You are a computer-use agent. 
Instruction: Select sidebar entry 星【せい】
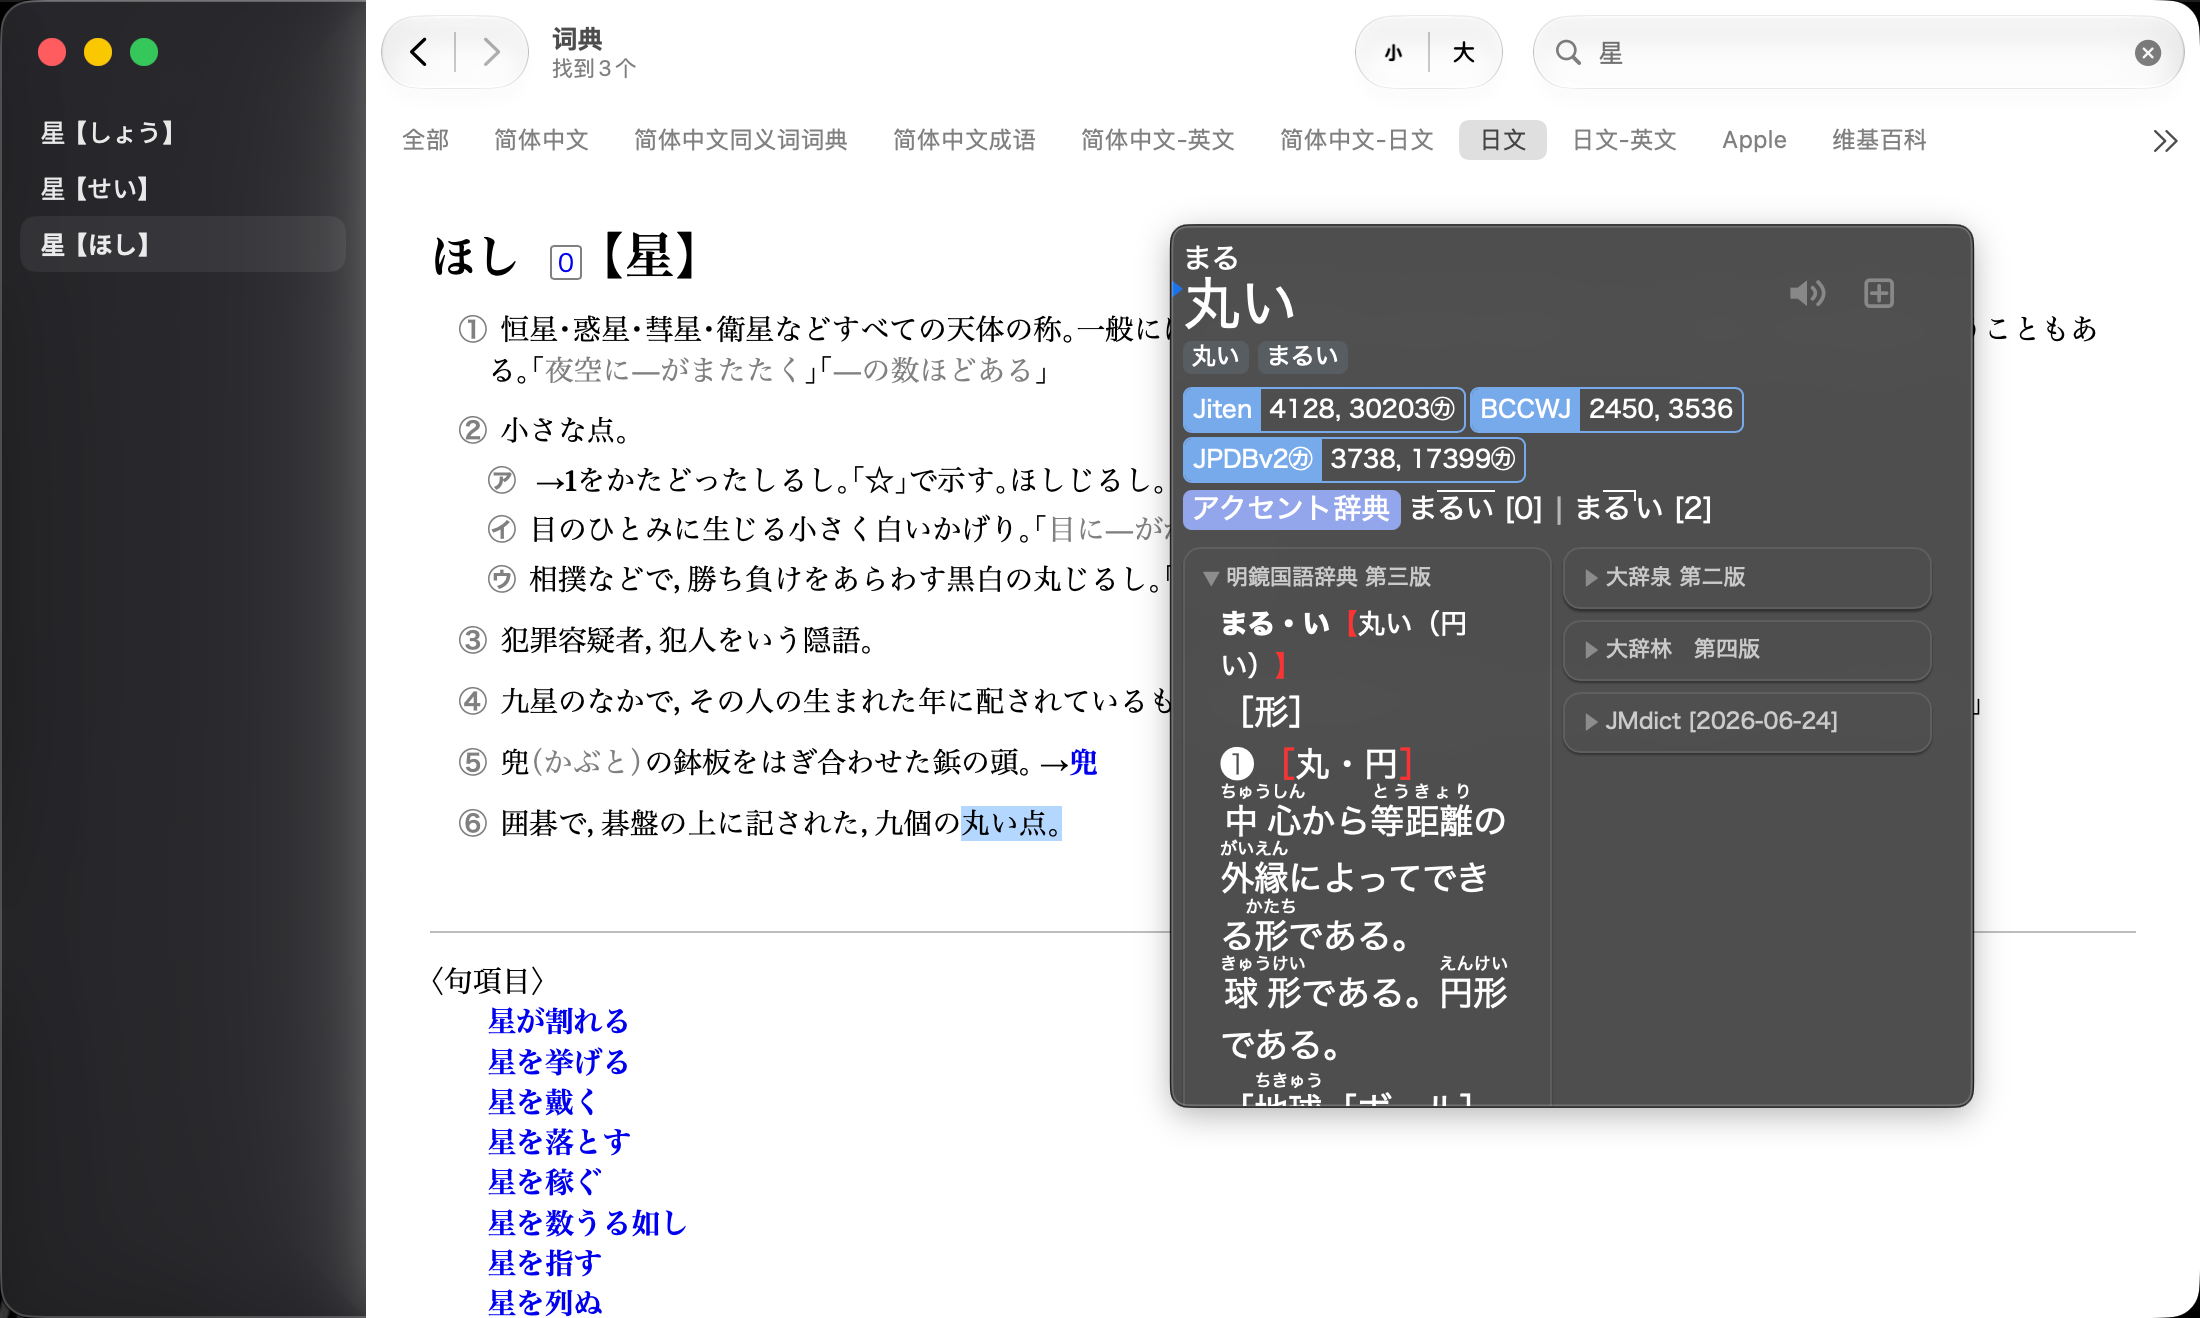183,189
